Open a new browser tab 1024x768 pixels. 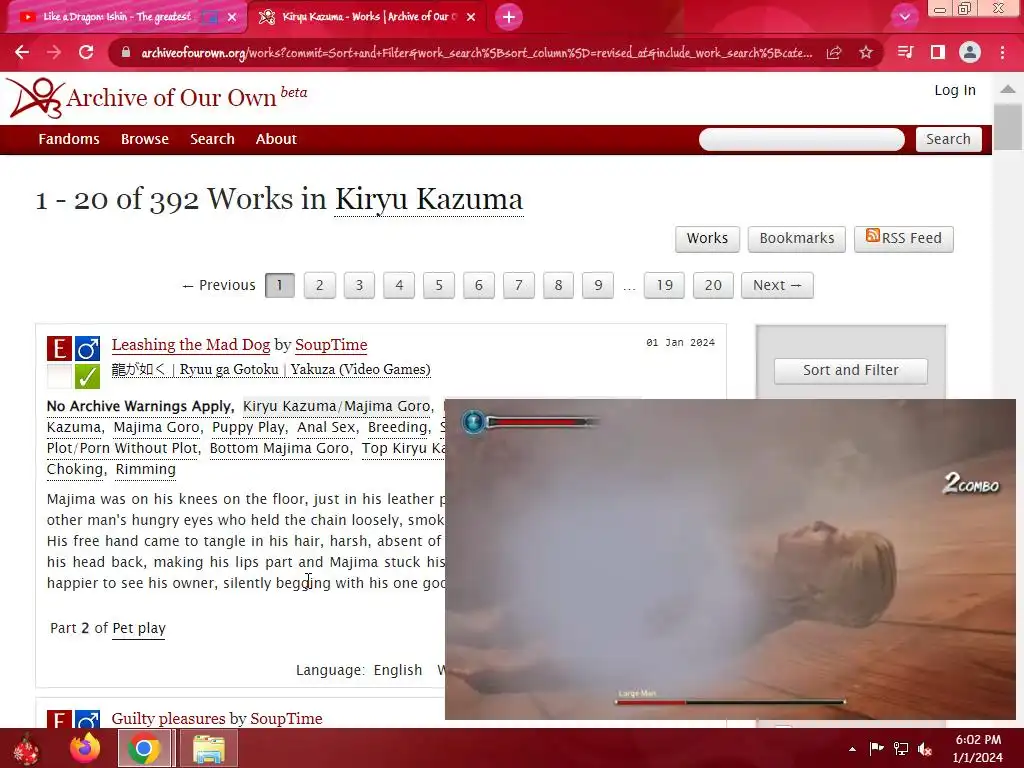click(509, 17)
